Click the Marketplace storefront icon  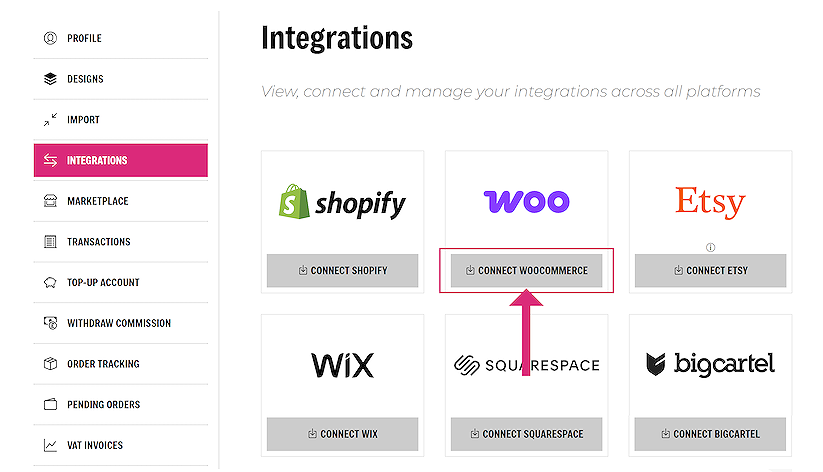click(50, 201)
